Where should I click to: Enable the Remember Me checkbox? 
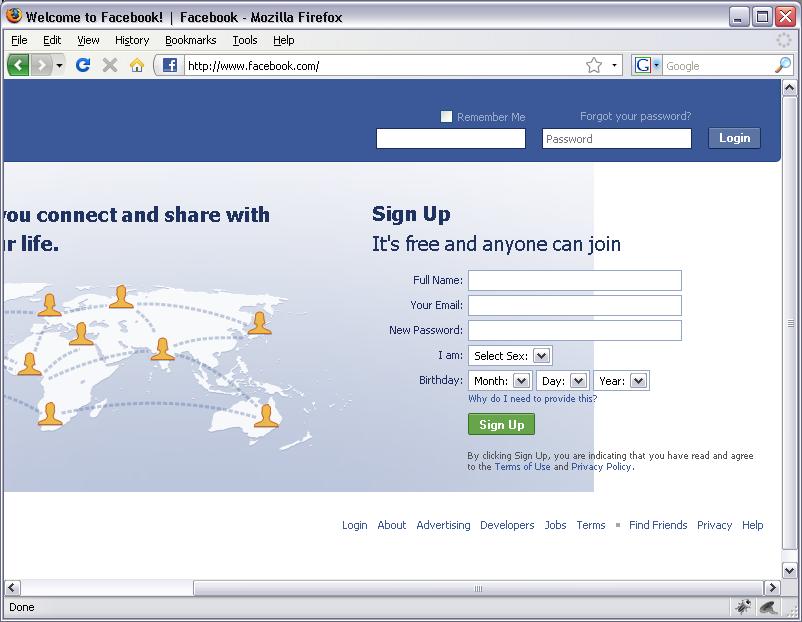[446, 116]
